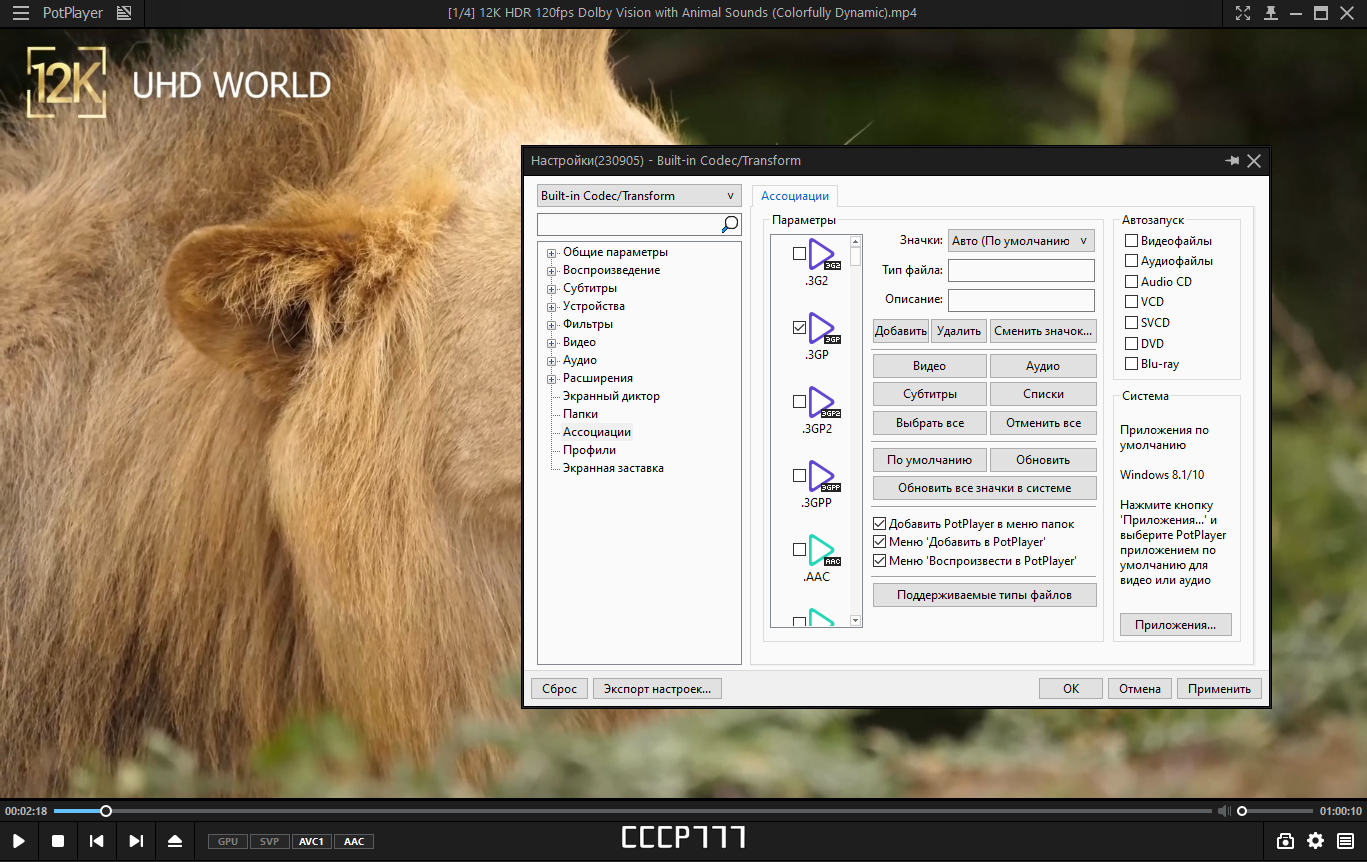The height and width of the screenshot is (862, 1367).
Task: Uncheck 'Добавить PotPlayer в меню папок'
Action: click(880, 524)
